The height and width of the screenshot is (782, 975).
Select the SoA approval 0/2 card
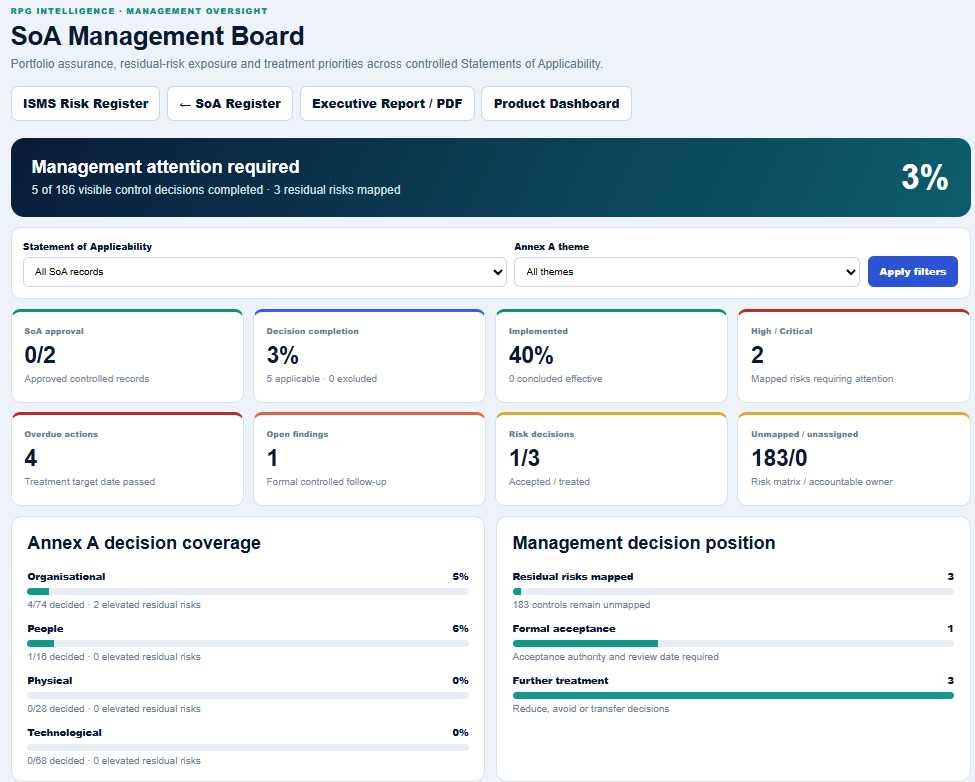127,356
